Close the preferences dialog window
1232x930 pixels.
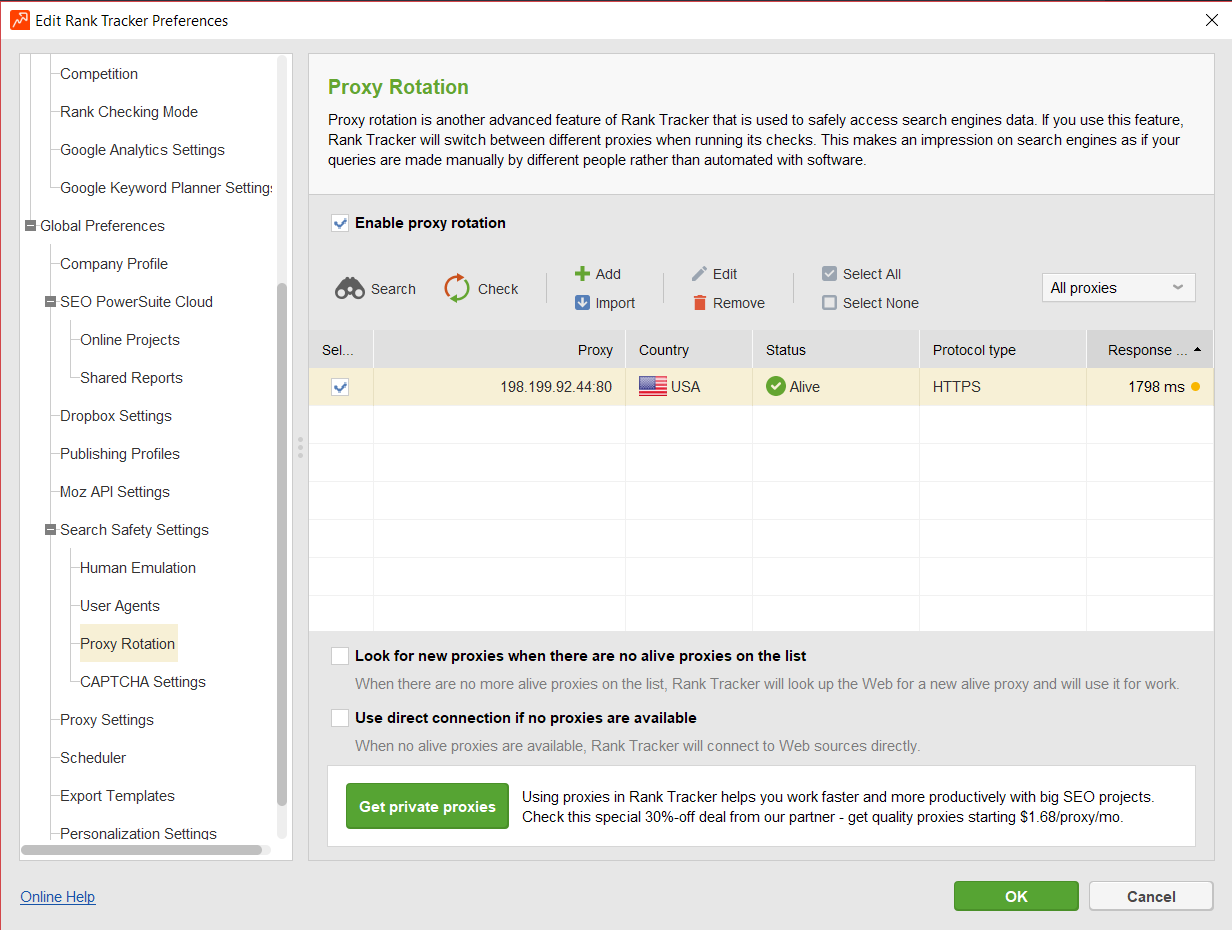tap(1212, 20)
